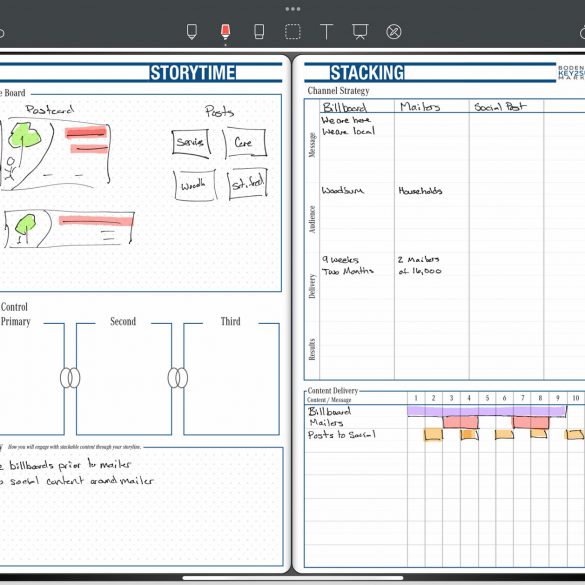585x585 pixels.
Task: Select the Billboard column header in Channel Strategy
Action: point(344,107)
